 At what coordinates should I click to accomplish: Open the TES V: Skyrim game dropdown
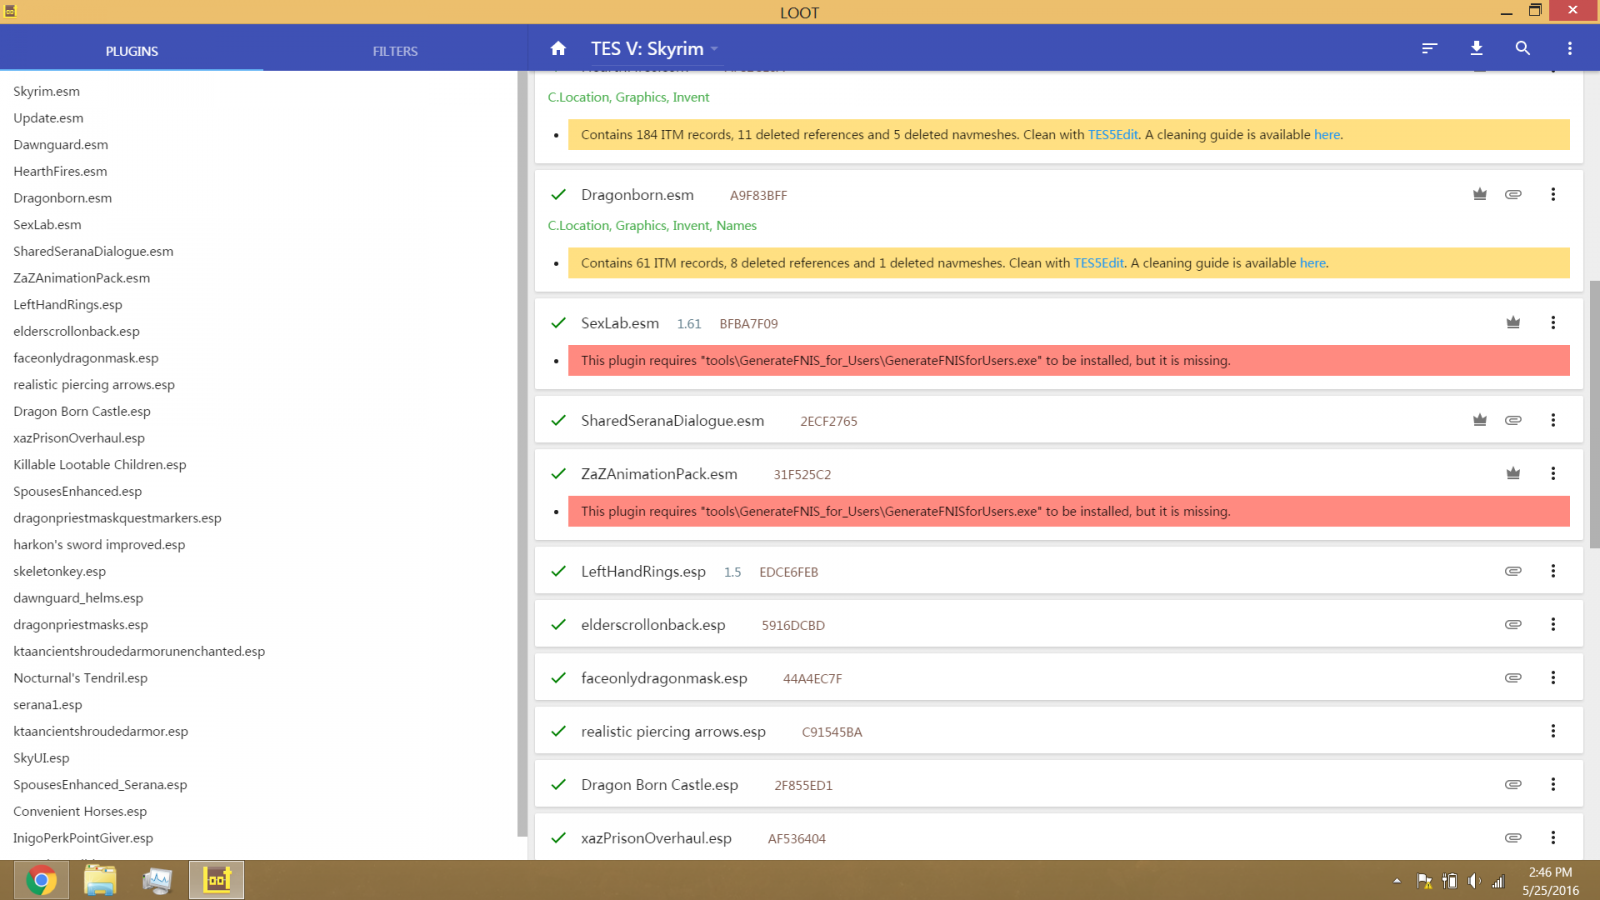point(654,48)
